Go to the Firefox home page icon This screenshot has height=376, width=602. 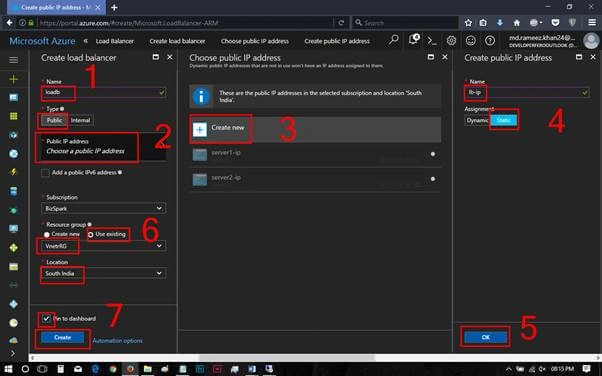(x=517, y=23)
